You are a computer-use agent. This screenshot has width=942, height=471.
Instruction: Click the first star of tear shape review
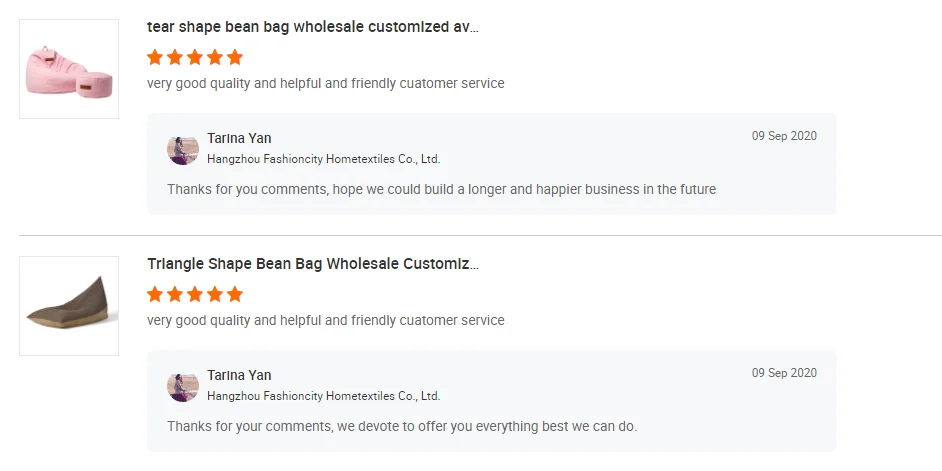point(155,57)
